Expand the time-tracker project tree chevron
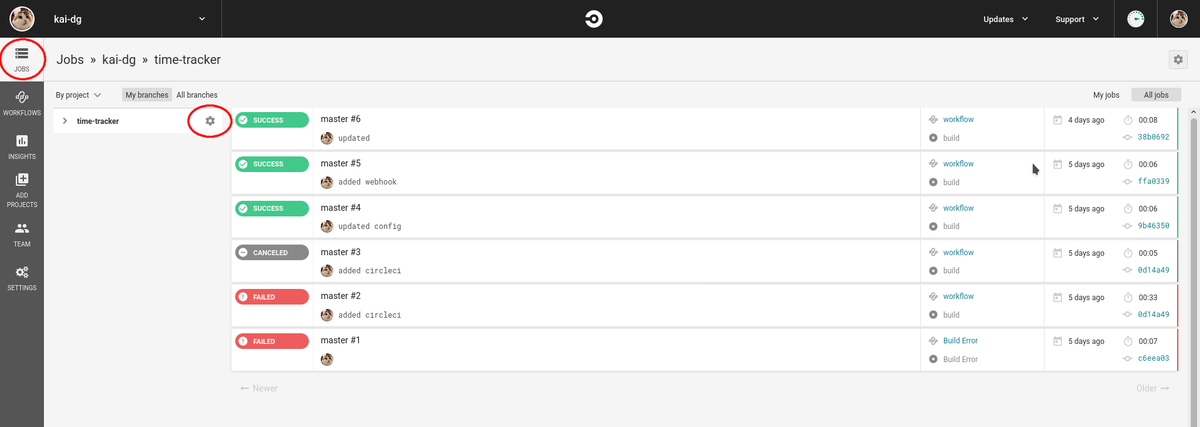This screenshot has width=1200, height=427. click(x=65, y=120)
